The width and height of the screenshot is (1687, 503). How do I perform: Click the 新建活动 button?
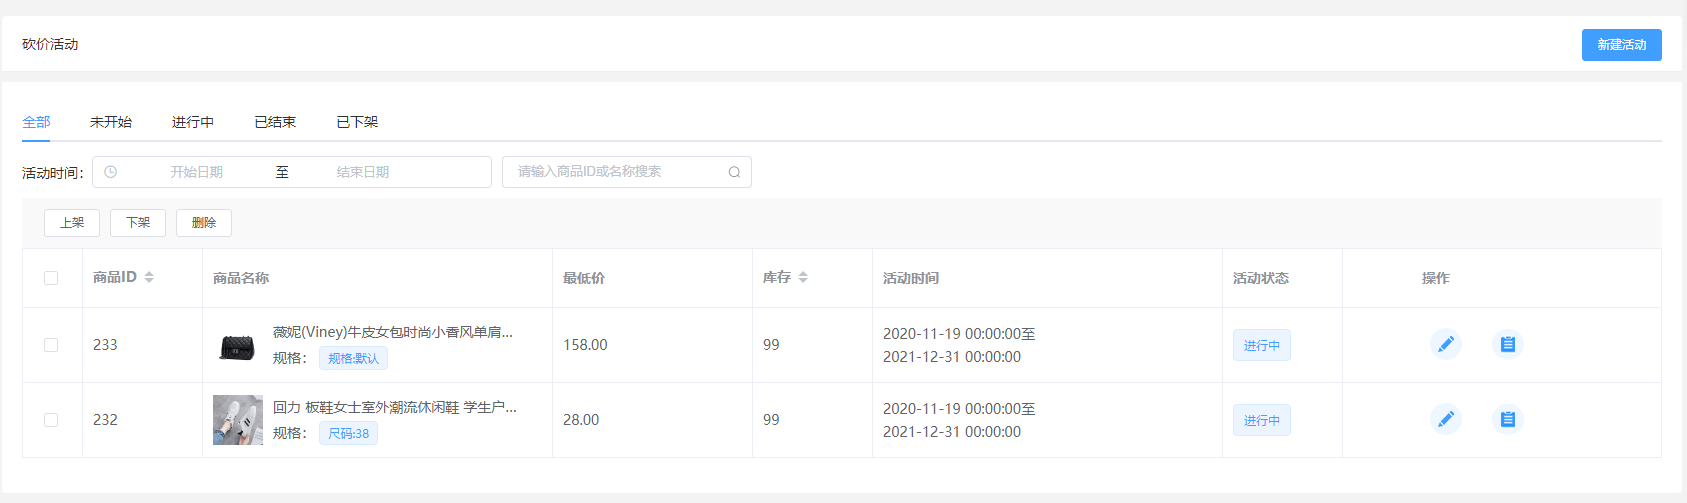coord(1621,45)
